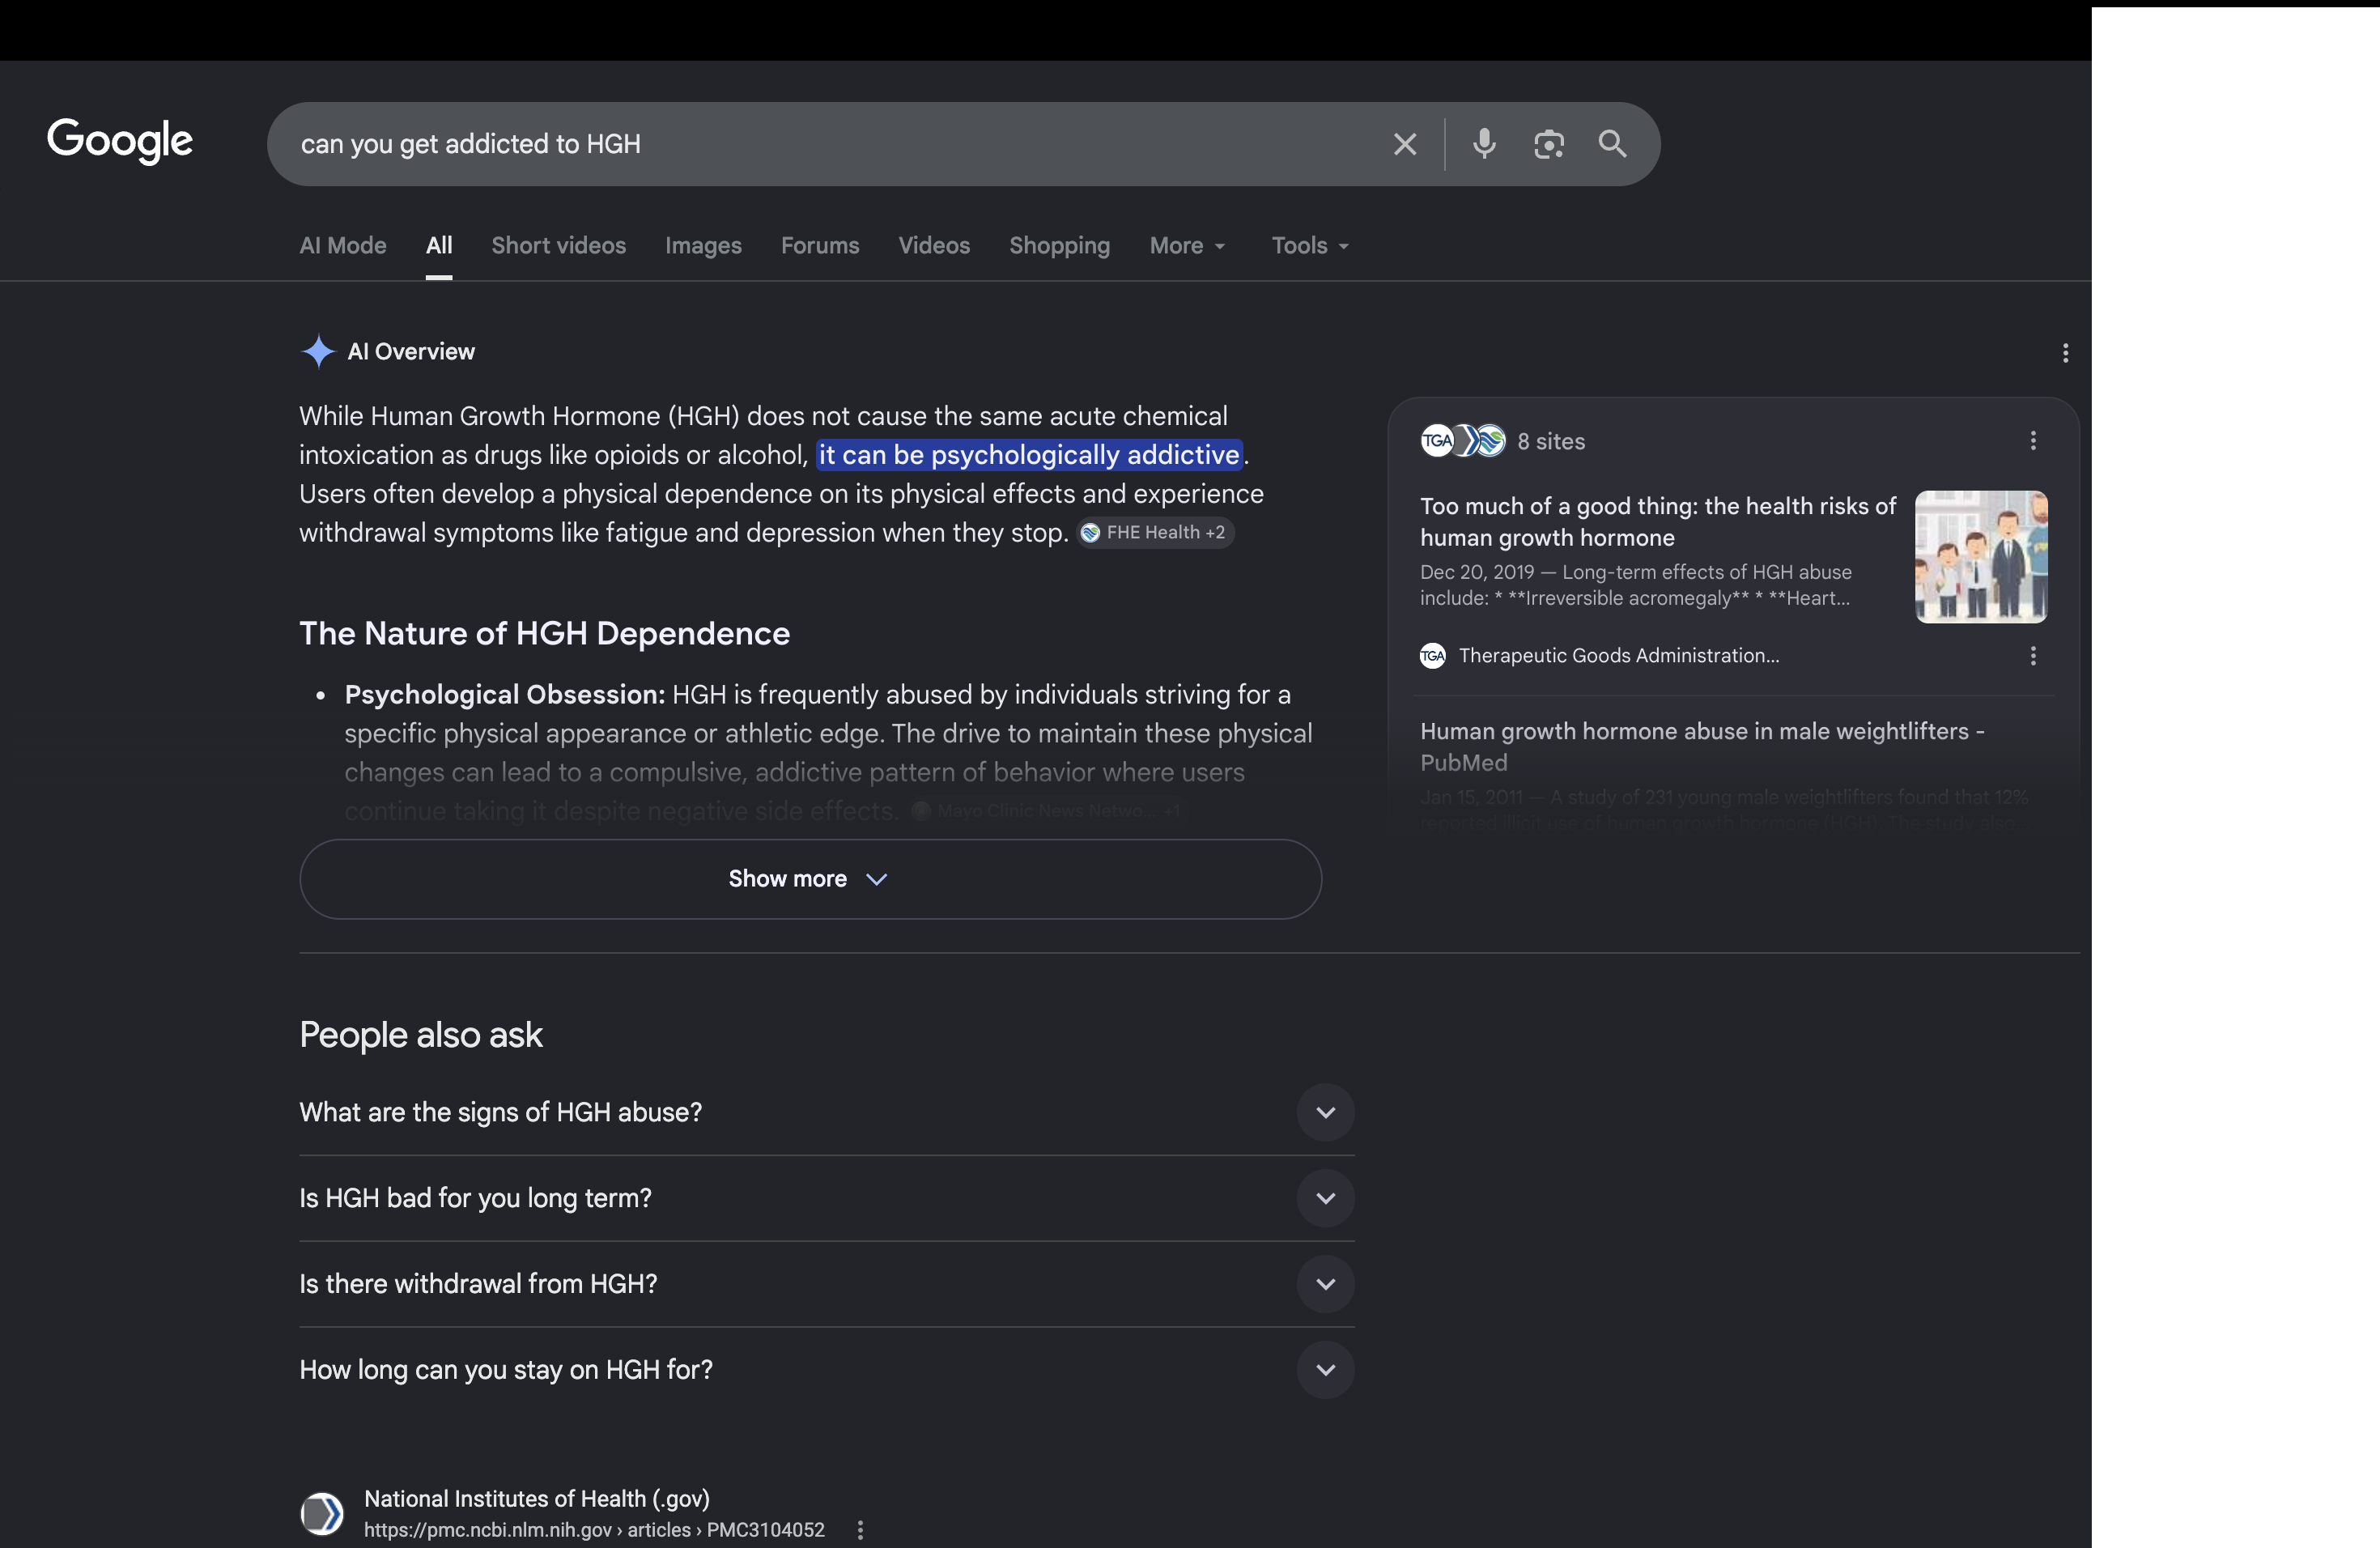The width and height of the screenshot is (2380, 1548).
Task: Click the stacked site icons next to 8 sites
Action: click(x=1463, y=441)
